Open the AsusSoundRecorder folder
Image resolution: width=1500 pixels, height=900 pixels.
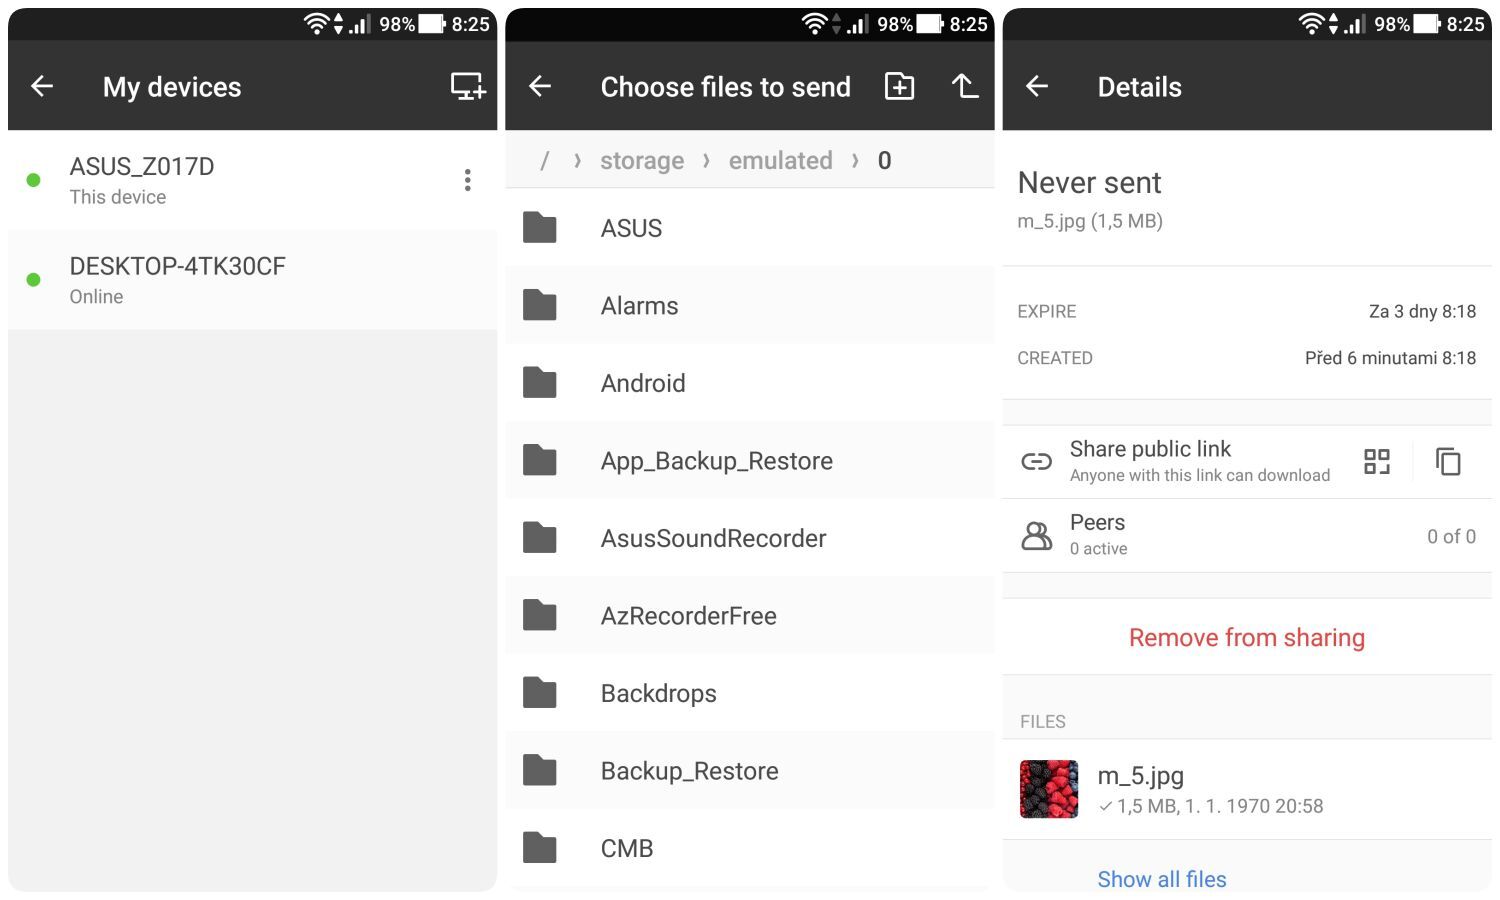713,538
